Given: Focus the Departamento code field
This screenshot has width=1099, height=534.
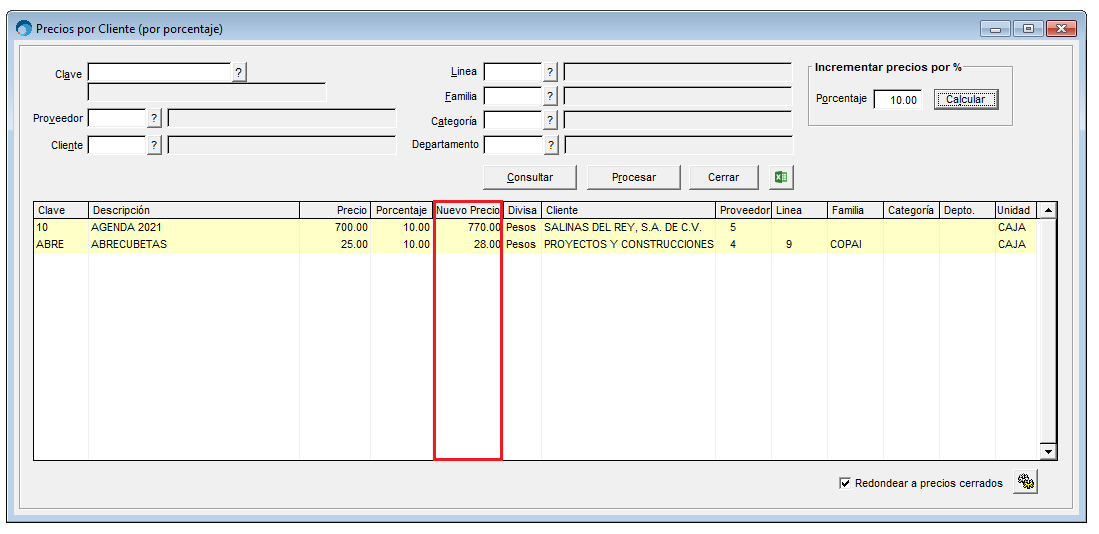Looking at the screenshot, I should point(513,145).
